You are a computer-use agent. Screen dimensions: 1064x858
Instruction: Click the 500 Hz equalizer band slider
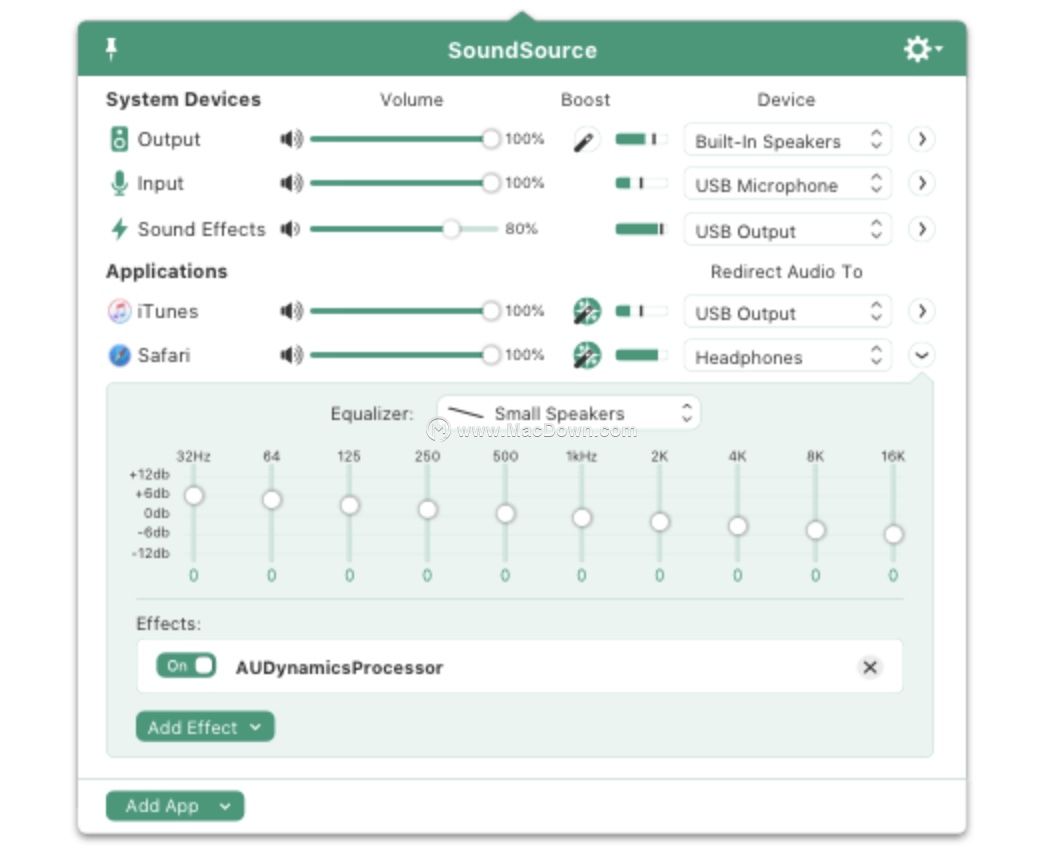(505, 513)
